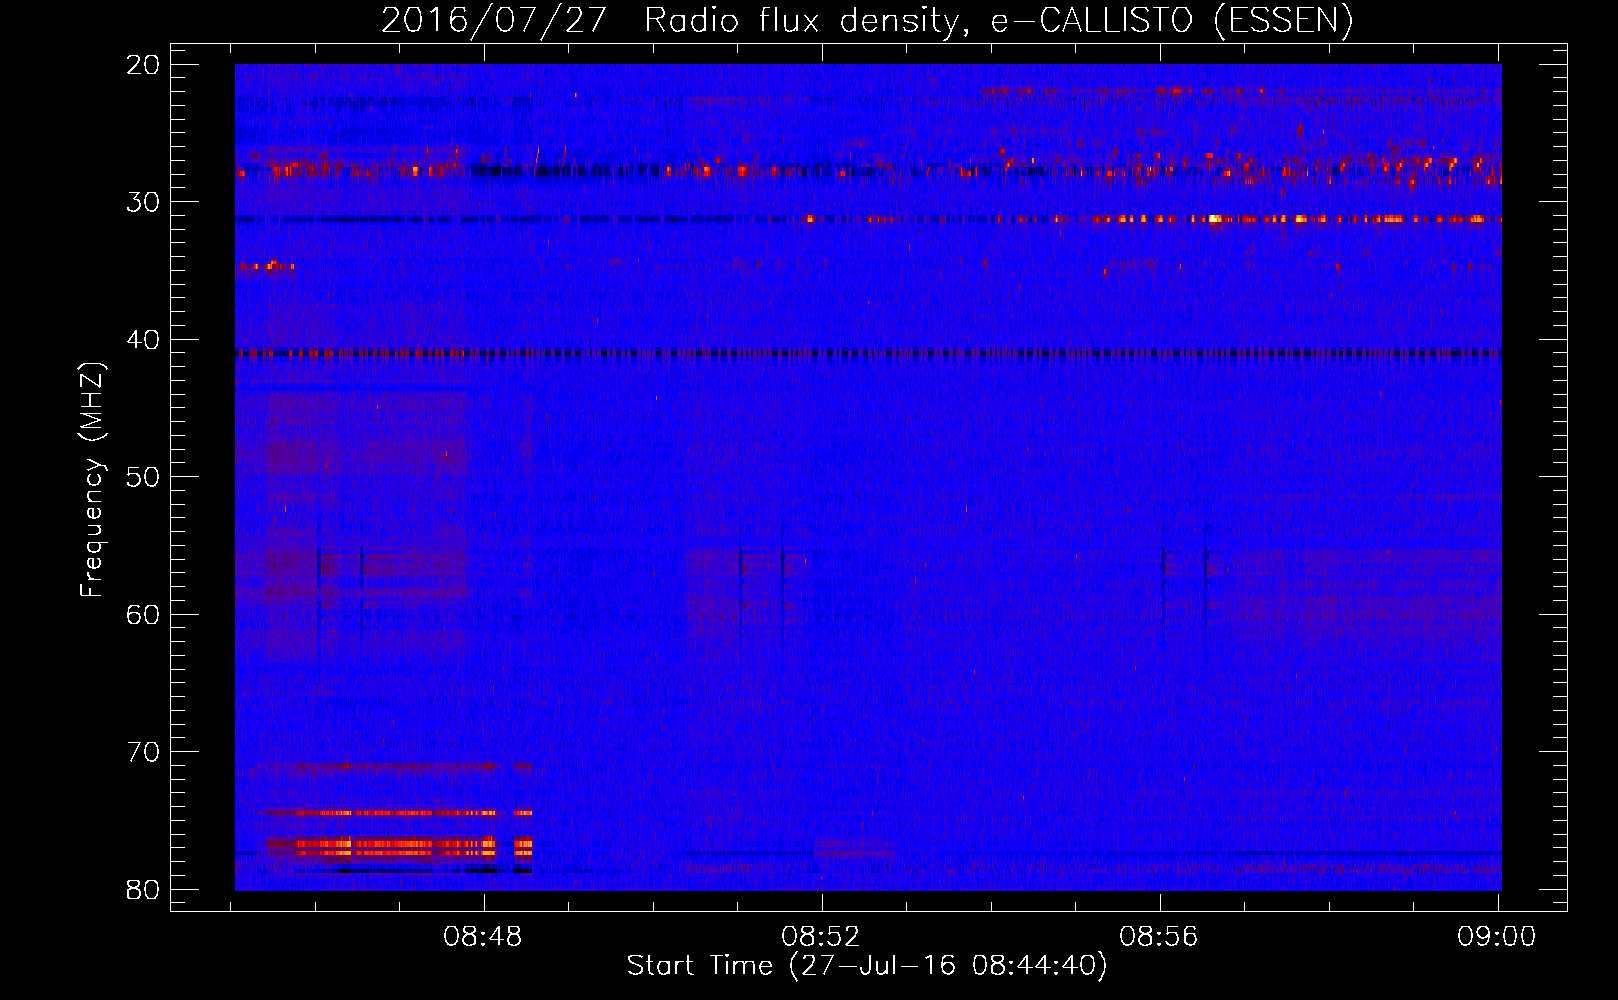Click the 70 frequency tick label
This screenshot has width=1618, height=1000.
(143, 752)
